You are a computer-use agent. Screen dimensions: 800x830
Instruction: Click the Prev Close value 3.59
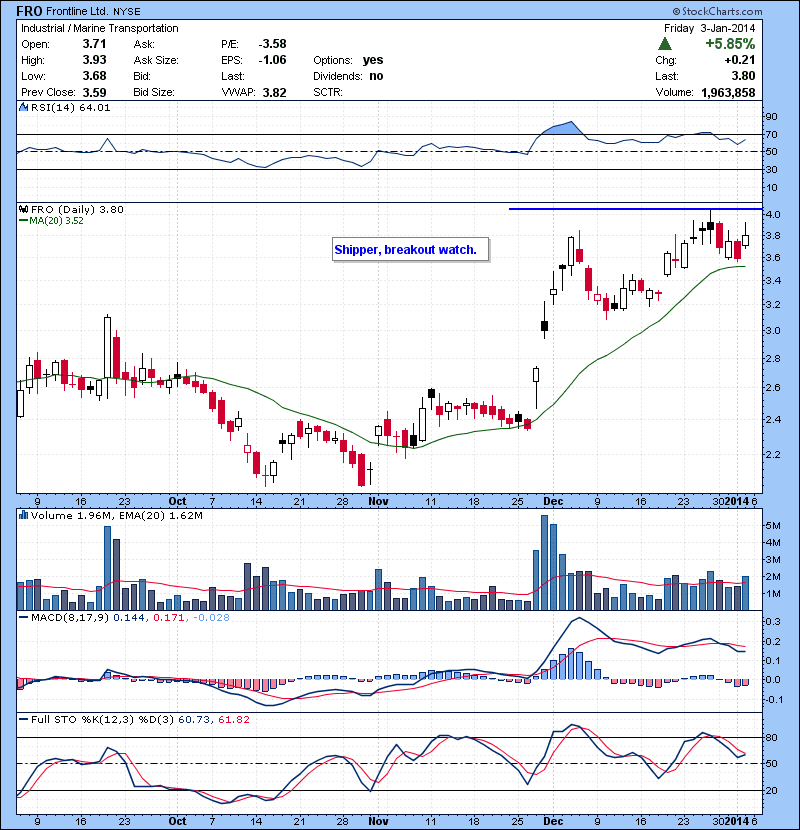(x=94, y=92)
